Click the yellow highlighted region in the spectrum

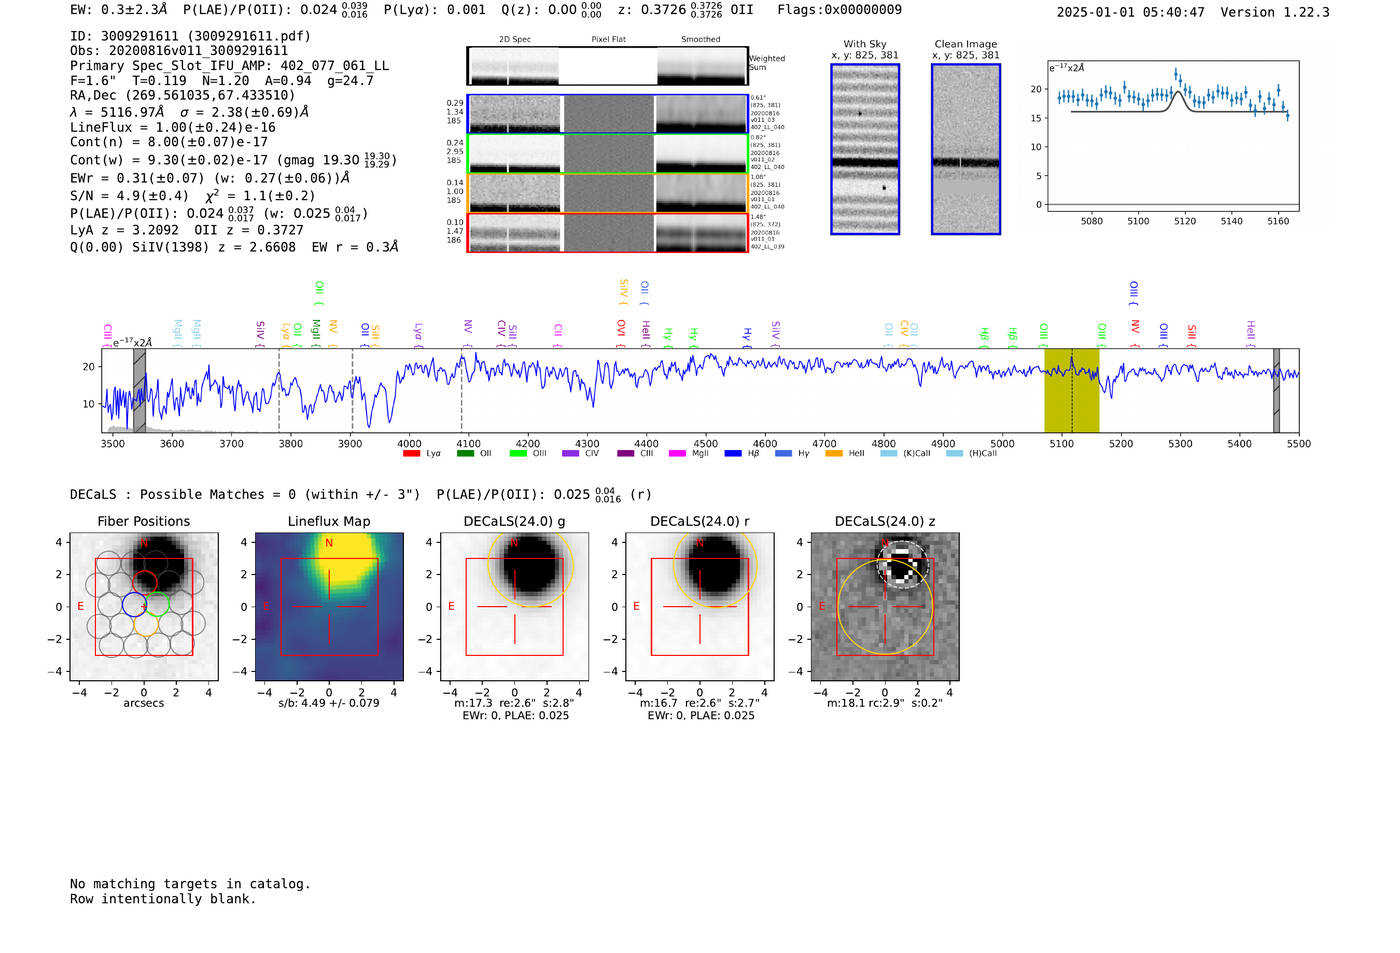(1072, 390)
